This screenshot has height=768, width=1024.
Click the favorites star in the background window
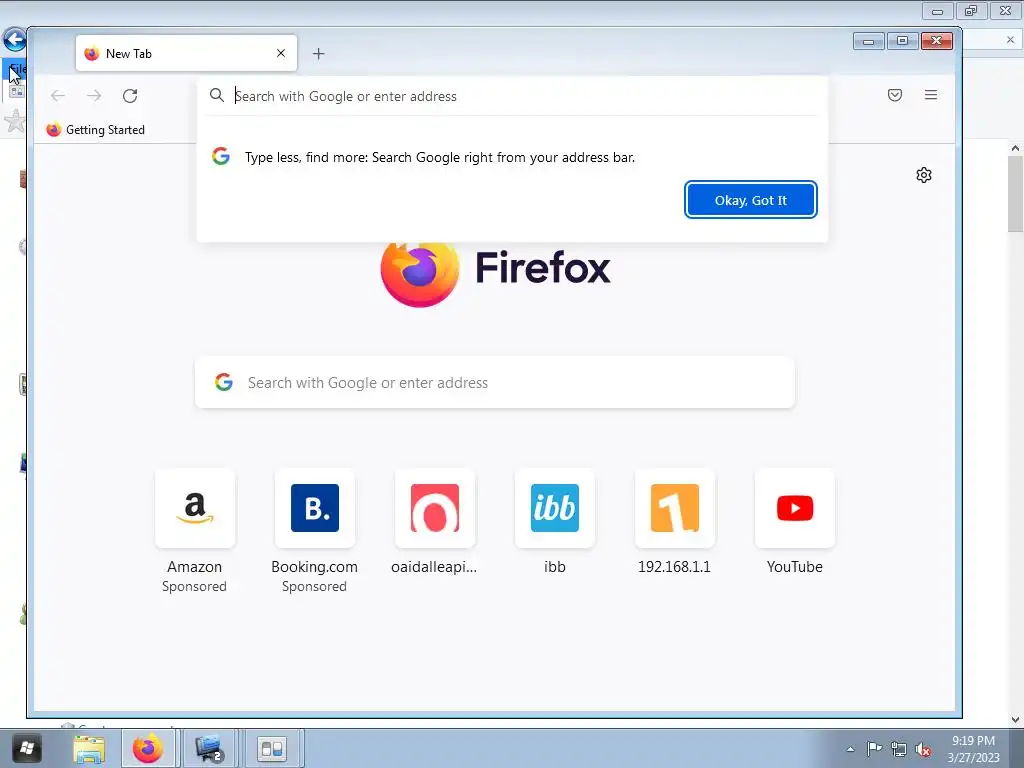pyautogui.click(x=14, y=121)
